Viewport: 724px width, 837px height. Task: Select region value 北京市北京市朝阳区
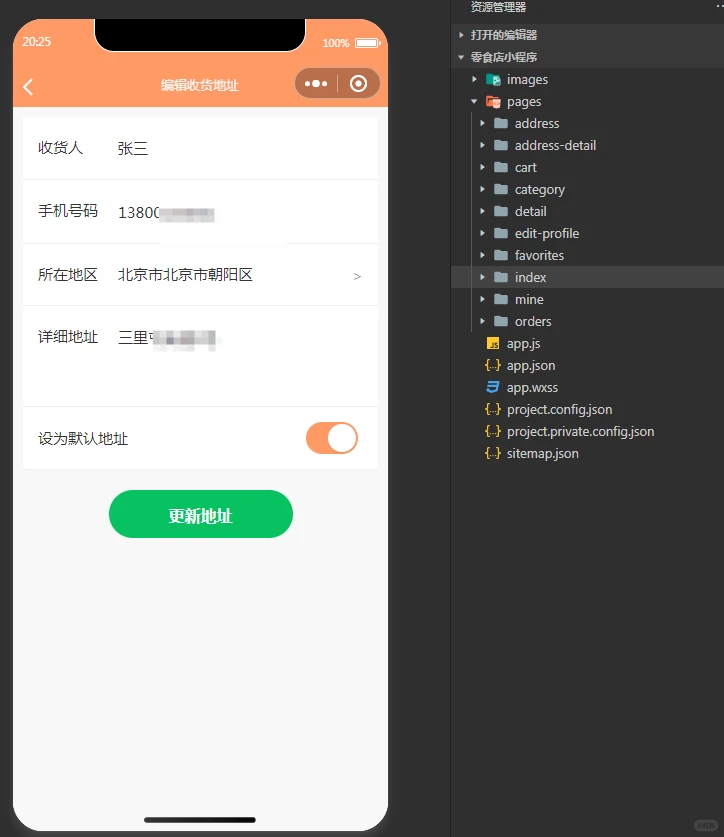pyautogui.click(x=185, y=275)
